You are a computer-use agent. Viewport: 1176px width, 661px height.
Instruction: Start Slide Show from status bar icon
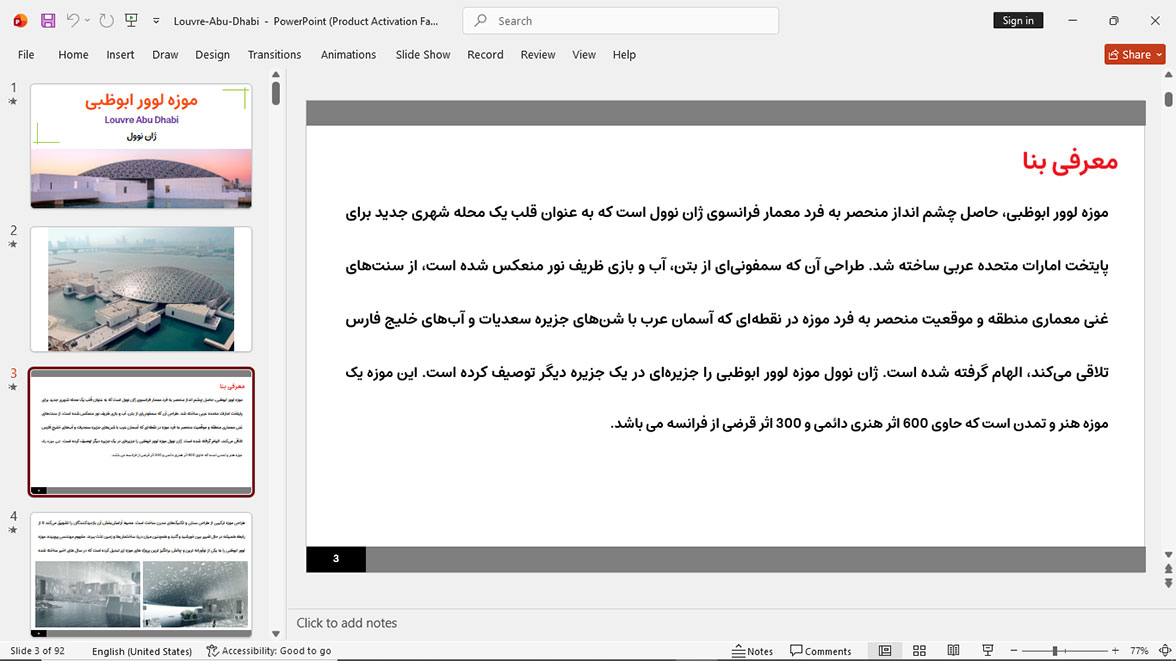pos(988,650)
